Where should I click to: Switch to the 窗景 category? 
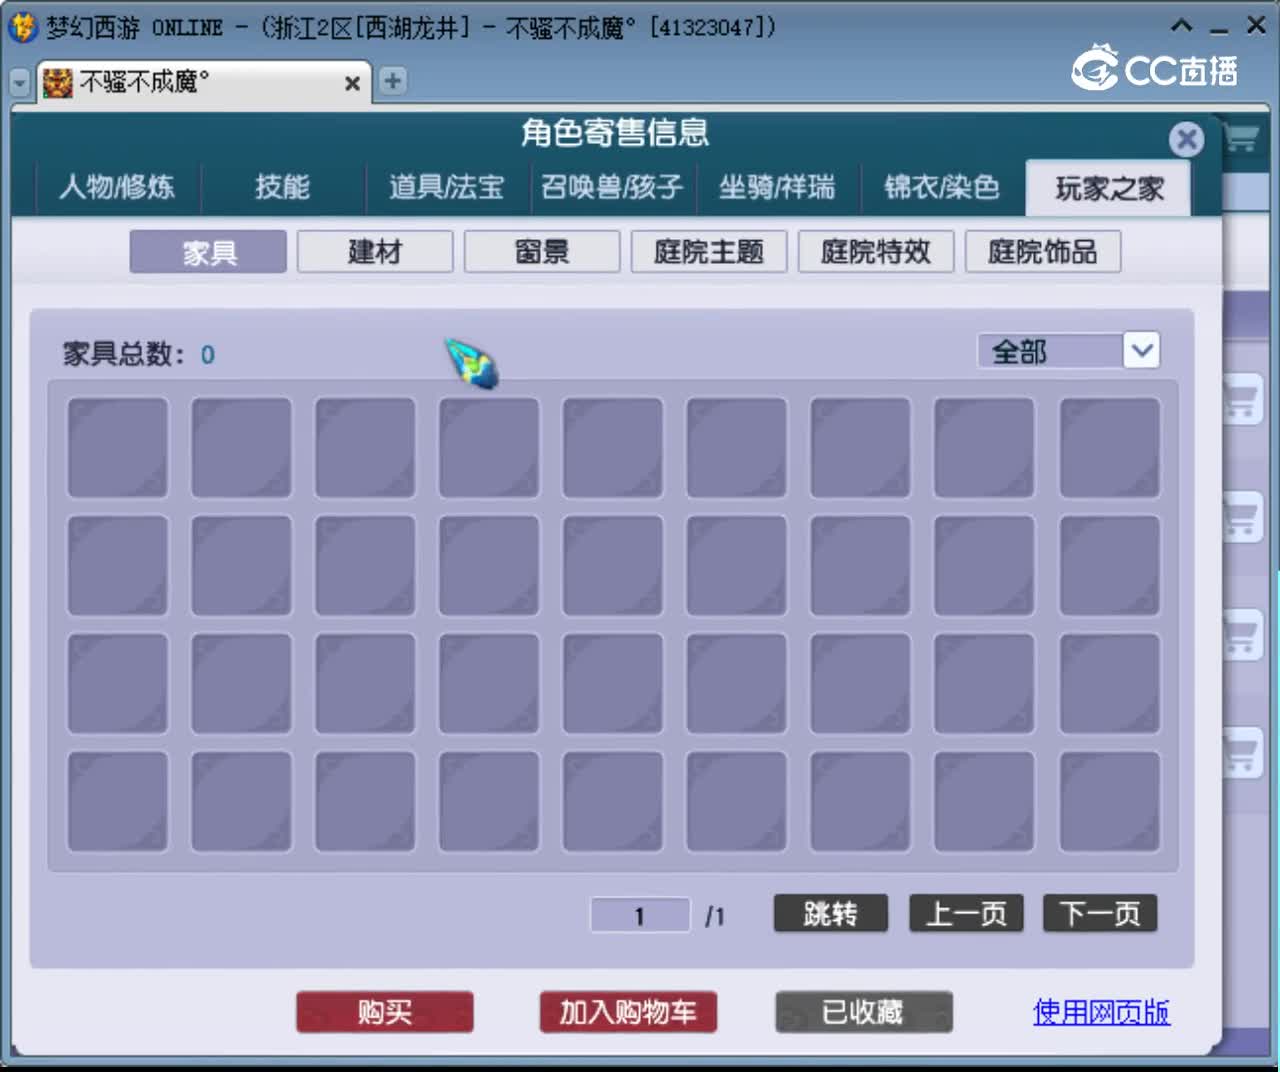(x=542, y=252)
